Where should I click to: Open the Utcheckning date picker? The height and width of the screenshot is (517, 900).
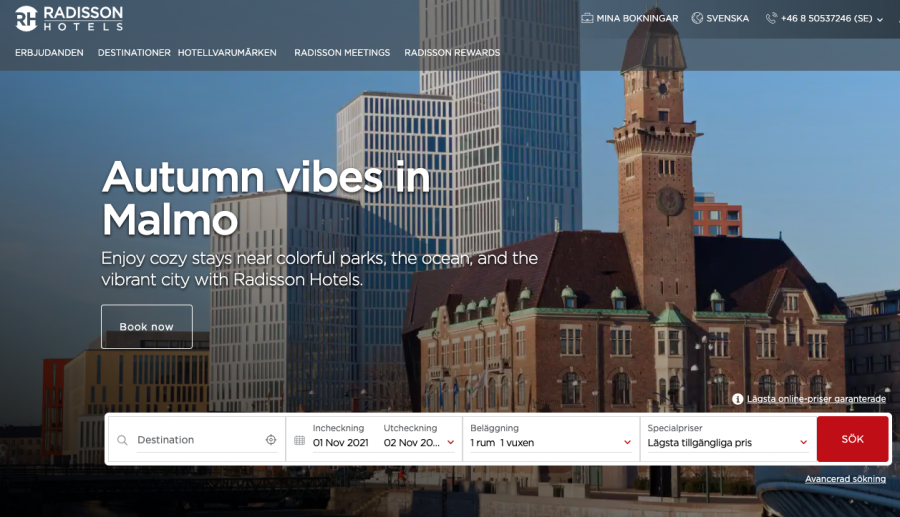[418, 442]
